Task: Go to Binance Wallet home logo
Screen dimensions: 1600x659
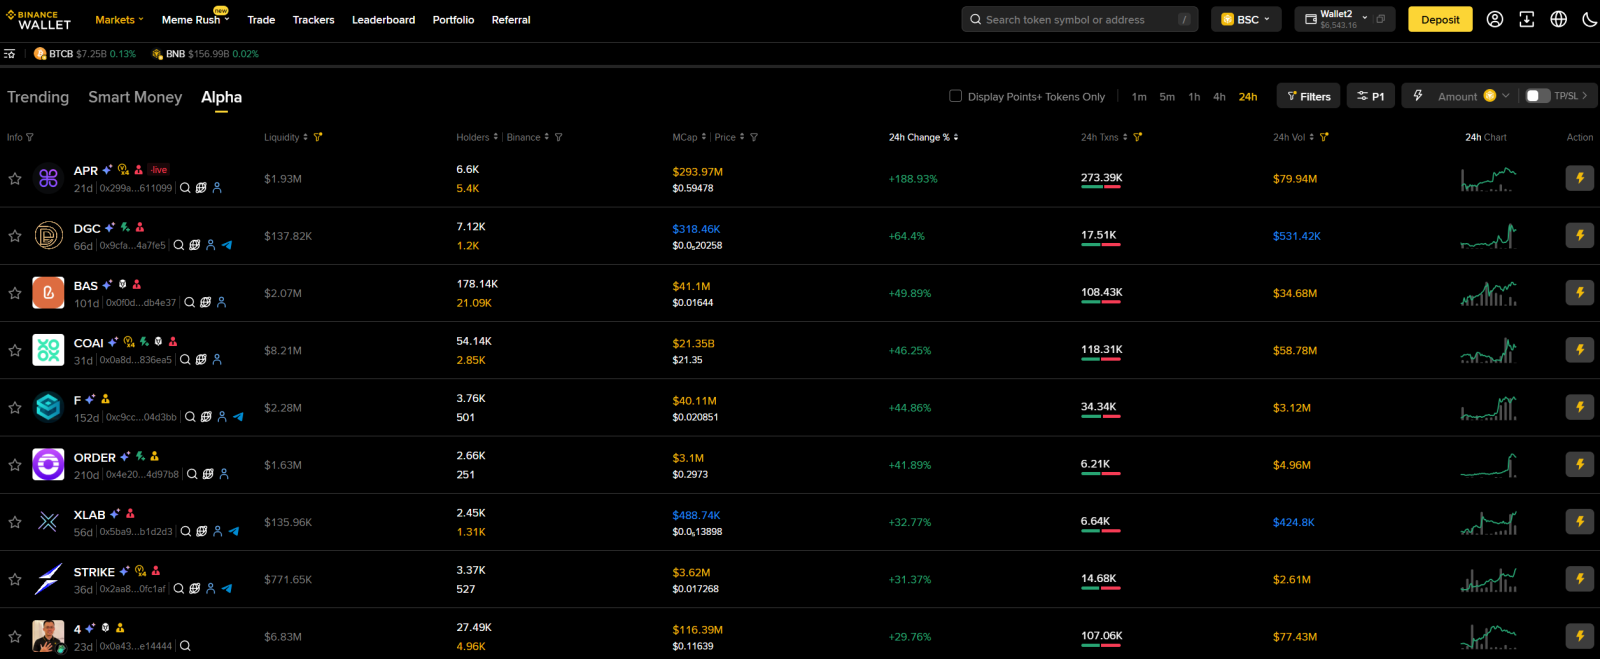Action: coord(38,19)
